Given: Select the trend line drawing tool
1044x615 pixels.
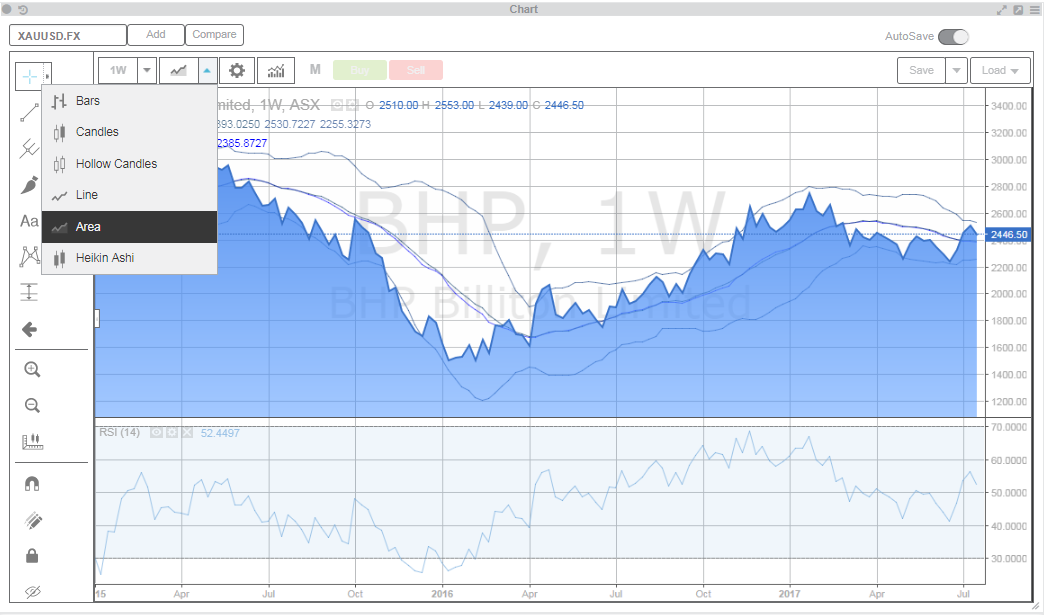Looking at the screenshot, I should click(x=29, y=113).
